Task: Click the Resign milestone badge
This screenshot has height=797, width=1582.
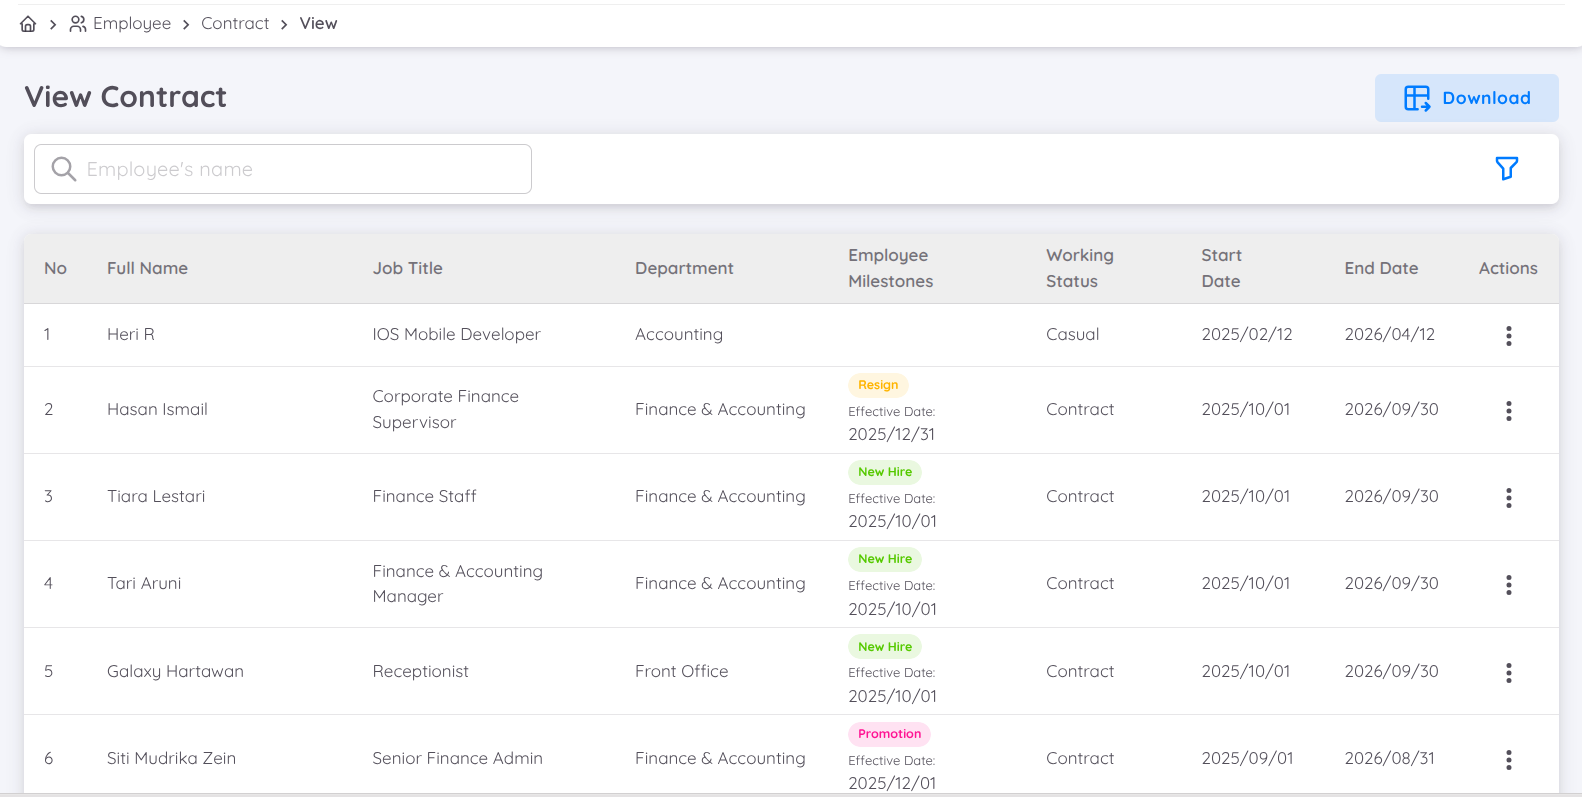Action: 878,385
